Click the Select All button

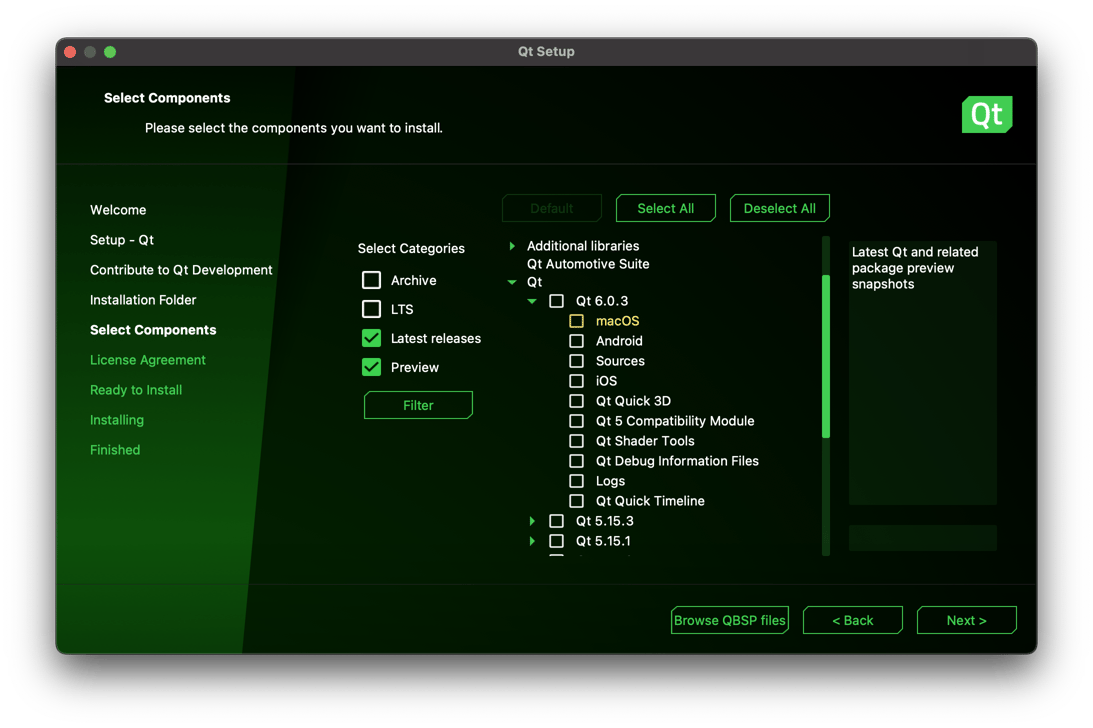665,208
